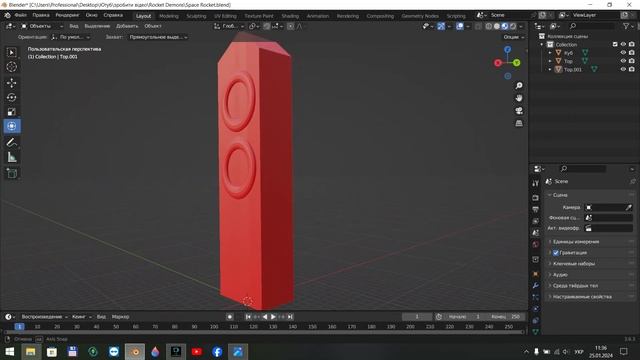640x360 pixels.
Task: Open shading options dropdown arrow
Action: (521, 26)
